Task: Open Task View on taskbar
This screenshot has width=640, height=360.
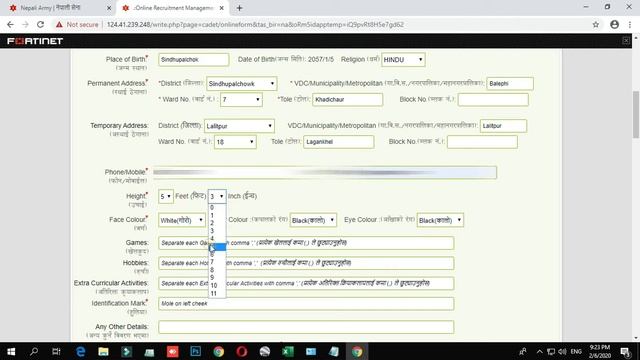Action: coord(56,351)
